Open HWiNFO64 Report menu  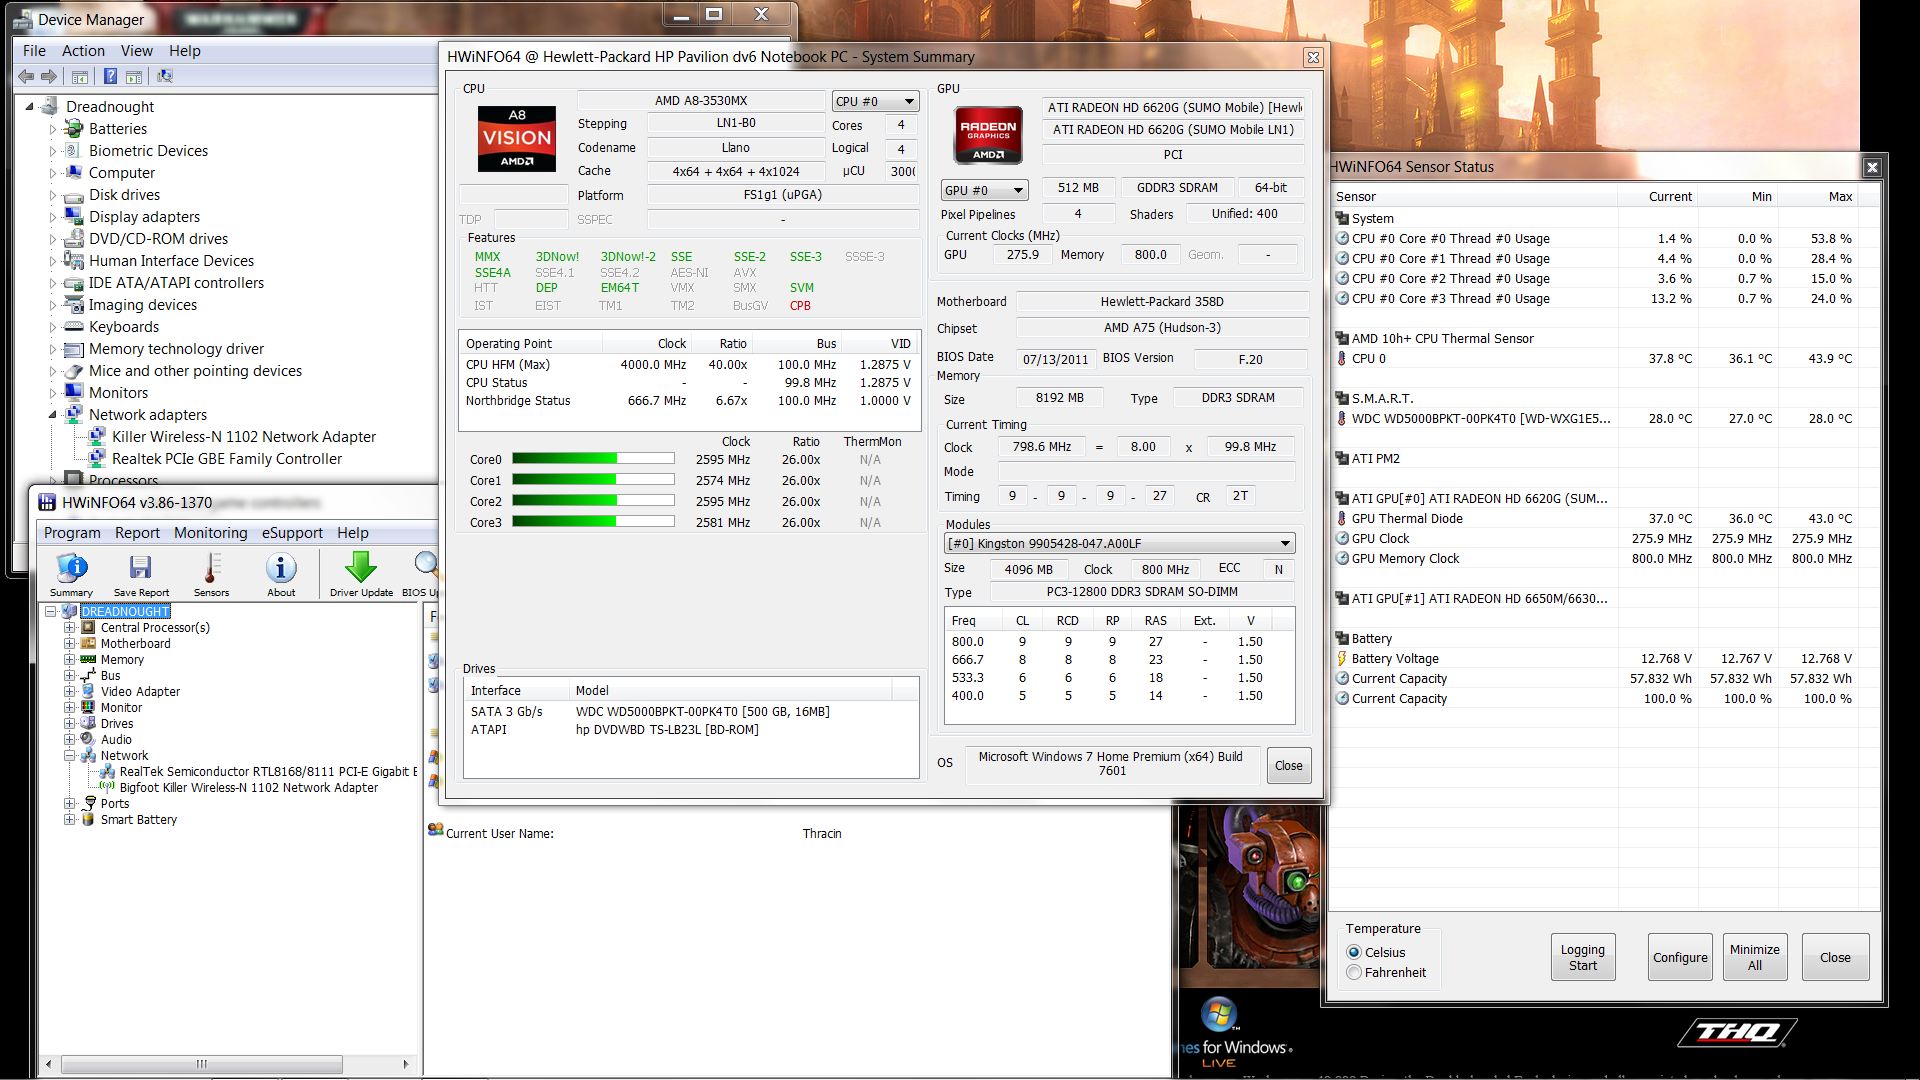click(137, 533)
